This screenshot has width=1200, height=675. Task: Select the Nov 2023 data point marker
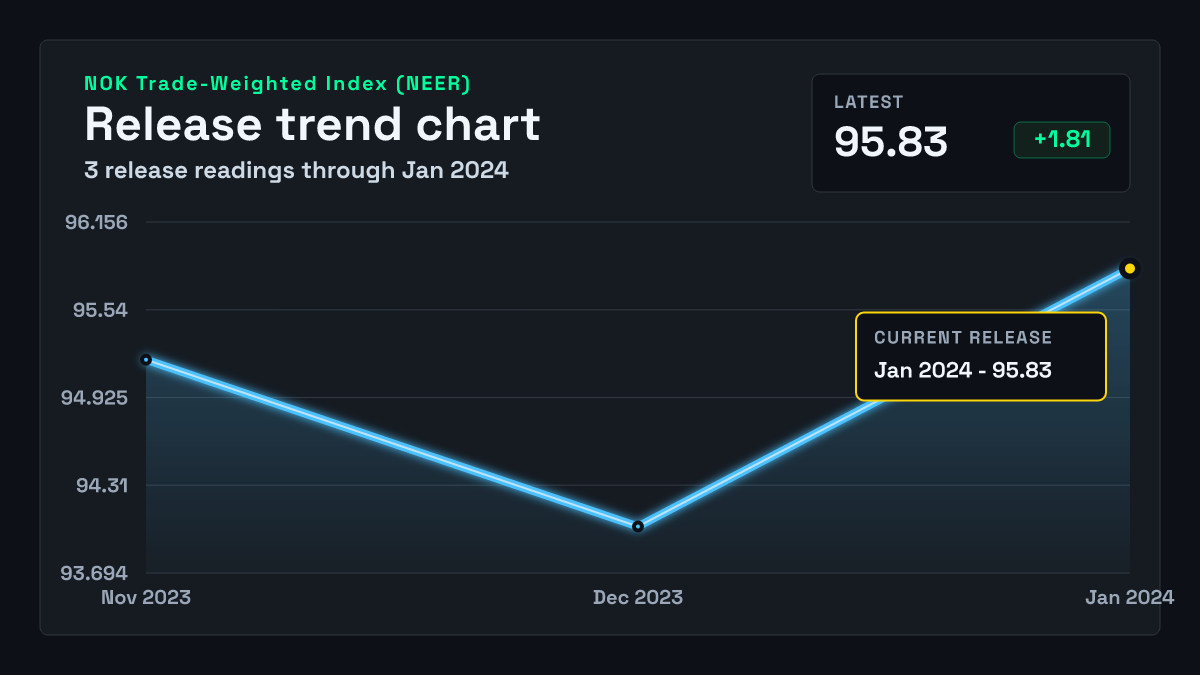146,359
